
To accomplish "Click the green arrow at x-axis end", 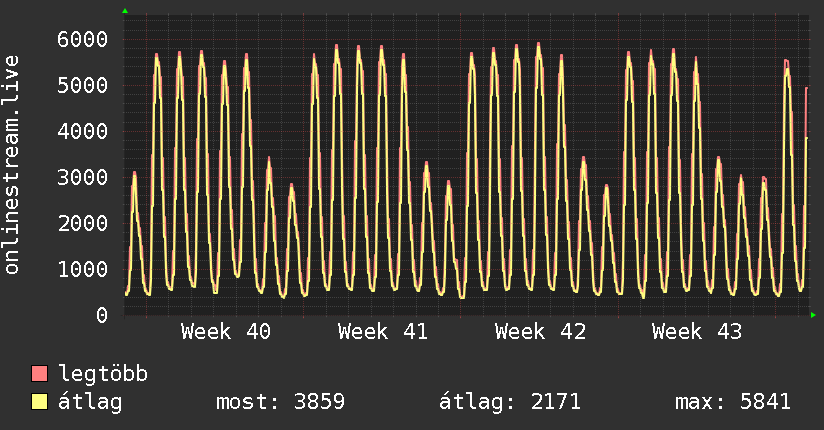I will (813, 315).
